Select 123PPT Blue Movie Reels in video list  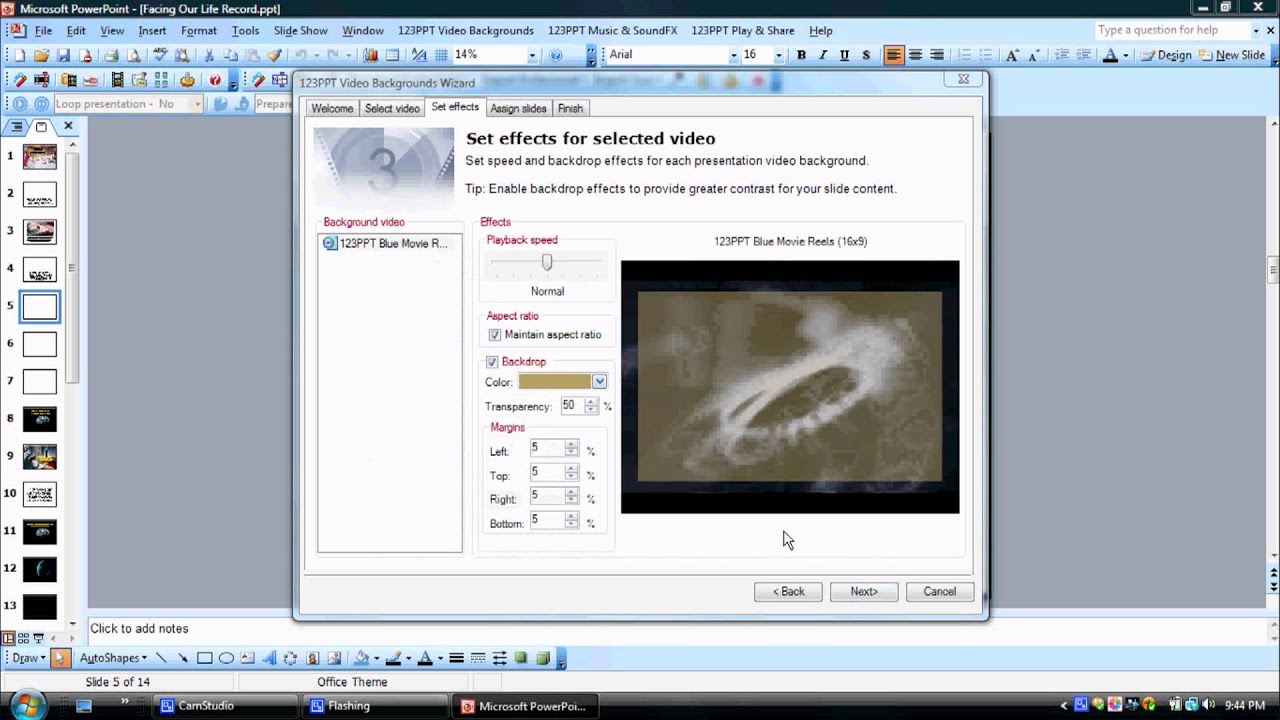coord(385,243)
